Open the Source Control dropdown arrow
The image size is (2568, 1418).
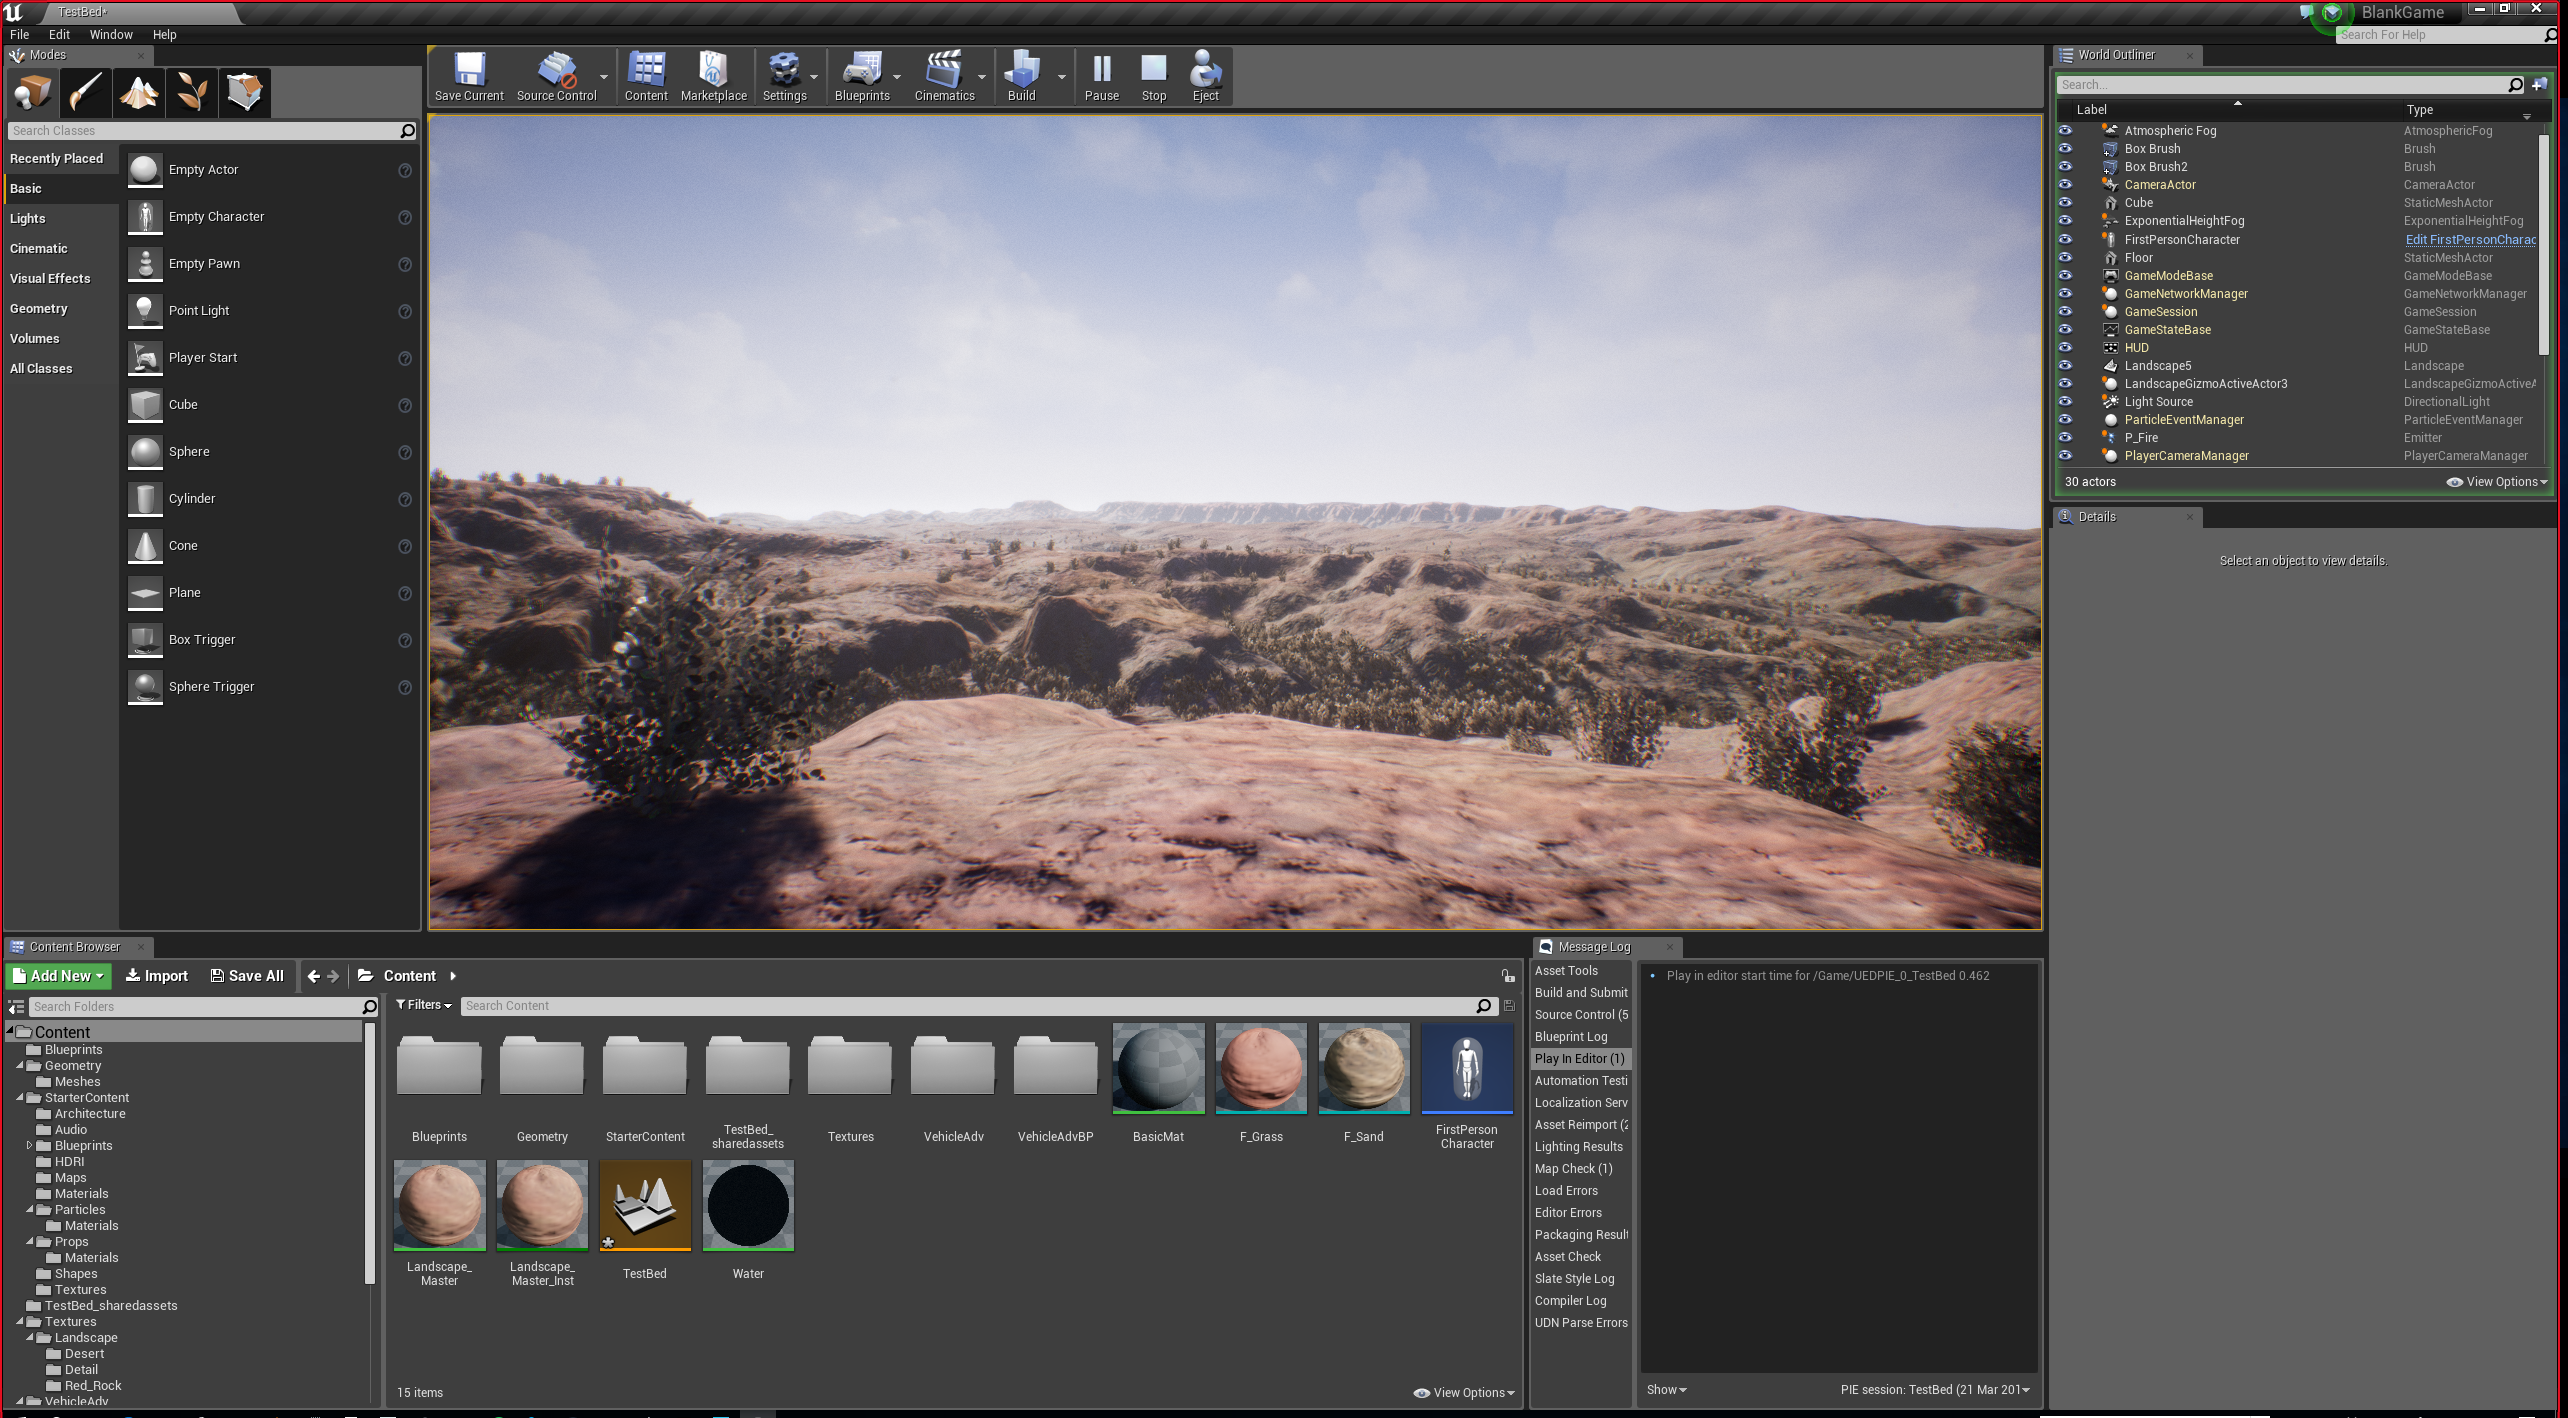tap(604, 77)
